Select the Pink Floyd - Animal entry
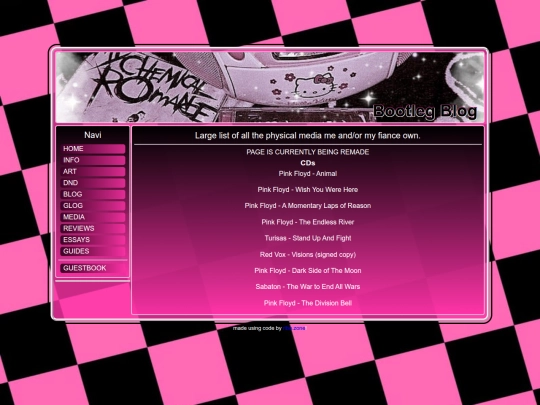540x405 pixels. pos(308,174)
